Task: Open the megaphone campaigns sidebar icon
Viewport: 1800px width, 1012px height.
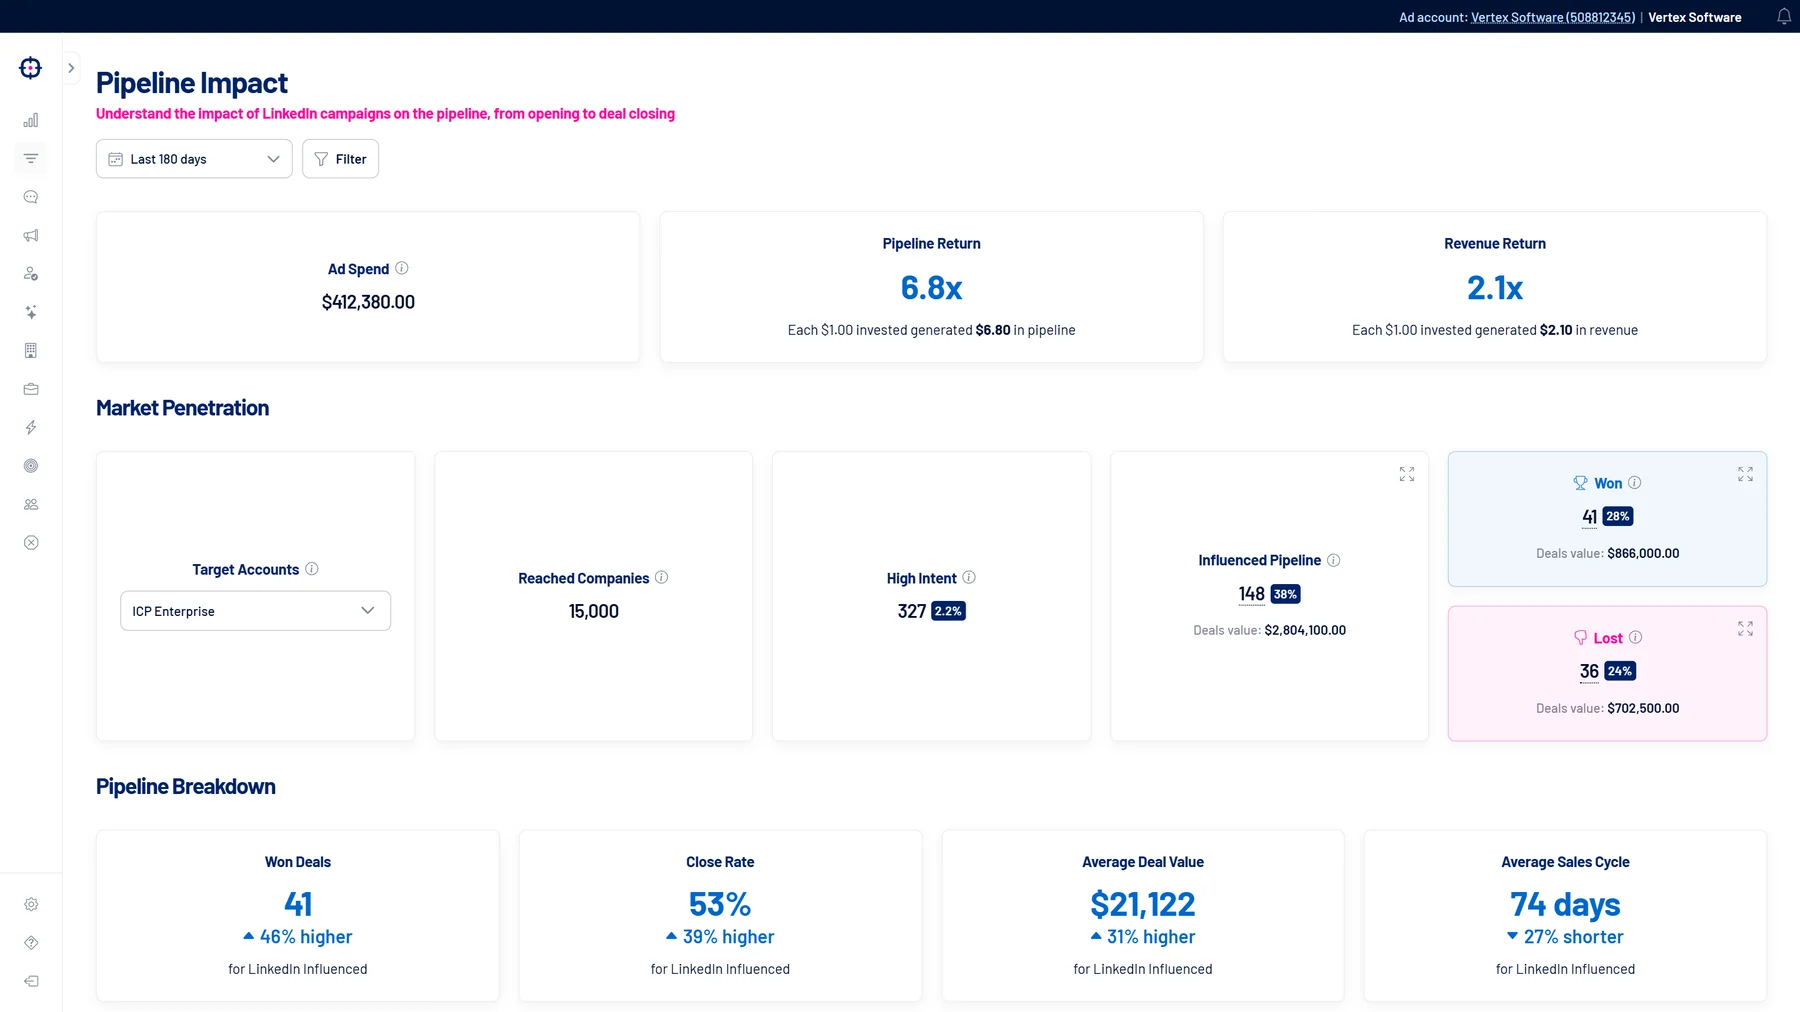Action: point(31,235)
